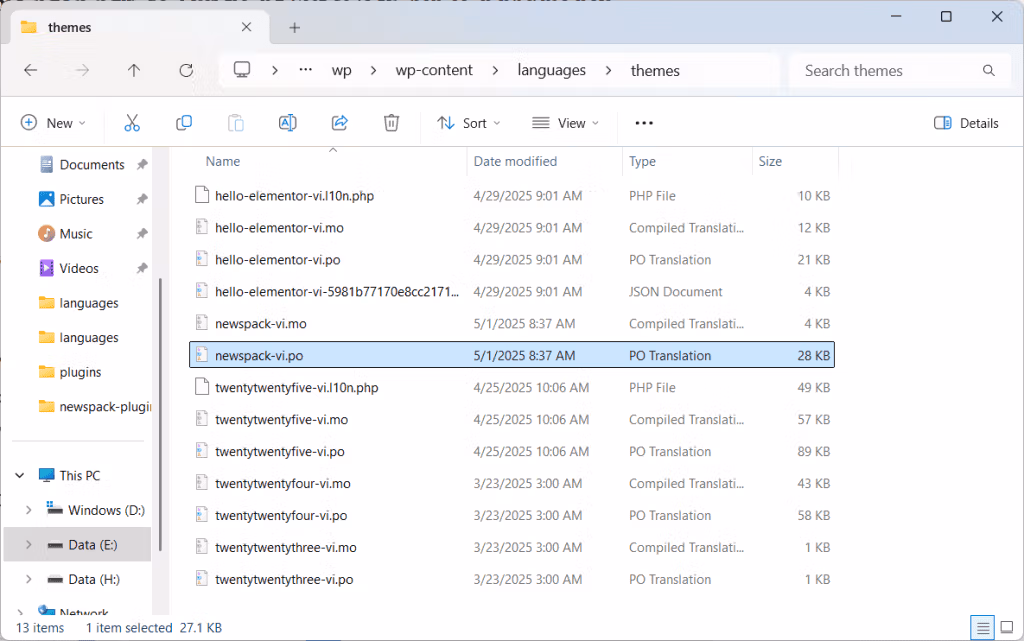The image size is (1024, 641).
Task: Click the Copy icon in toolbar
Action: tap(184, 123)
